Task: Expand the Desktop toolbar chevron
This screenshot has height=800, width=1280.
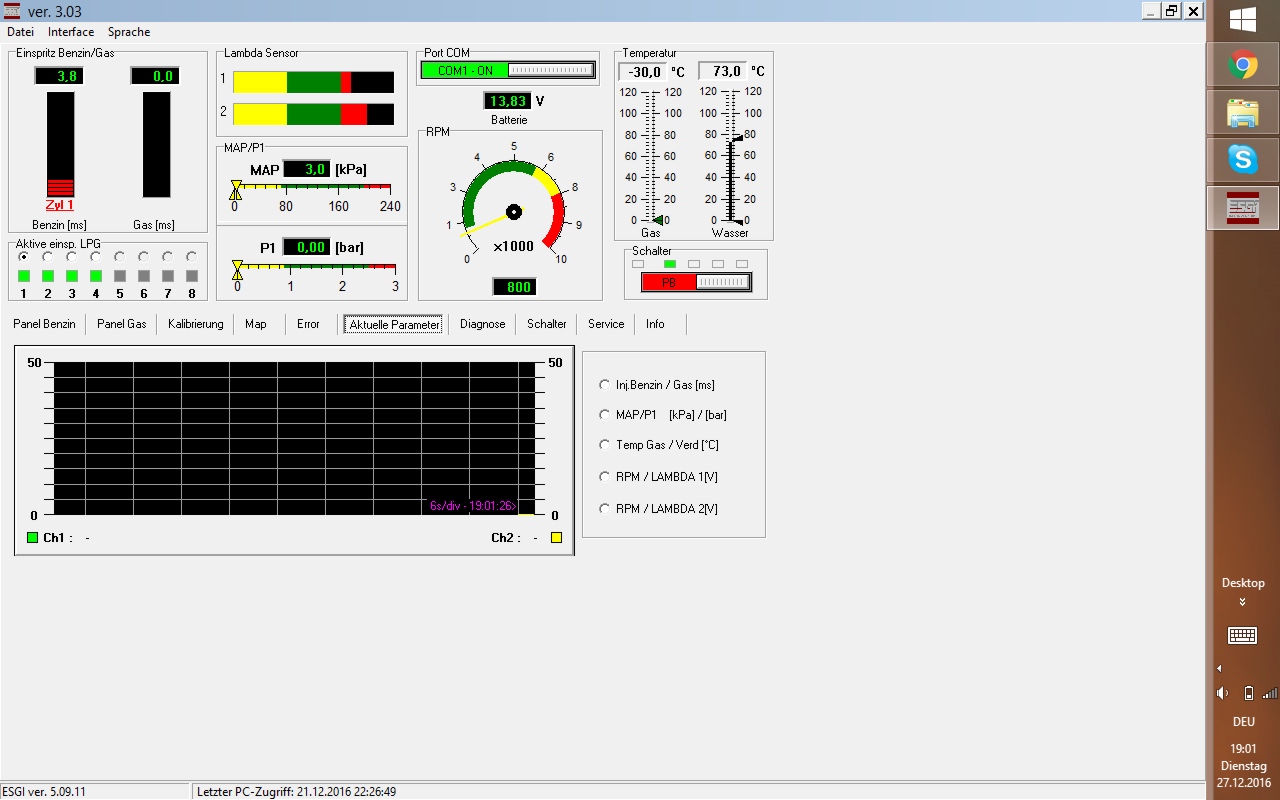Action: pos(1243,602)
